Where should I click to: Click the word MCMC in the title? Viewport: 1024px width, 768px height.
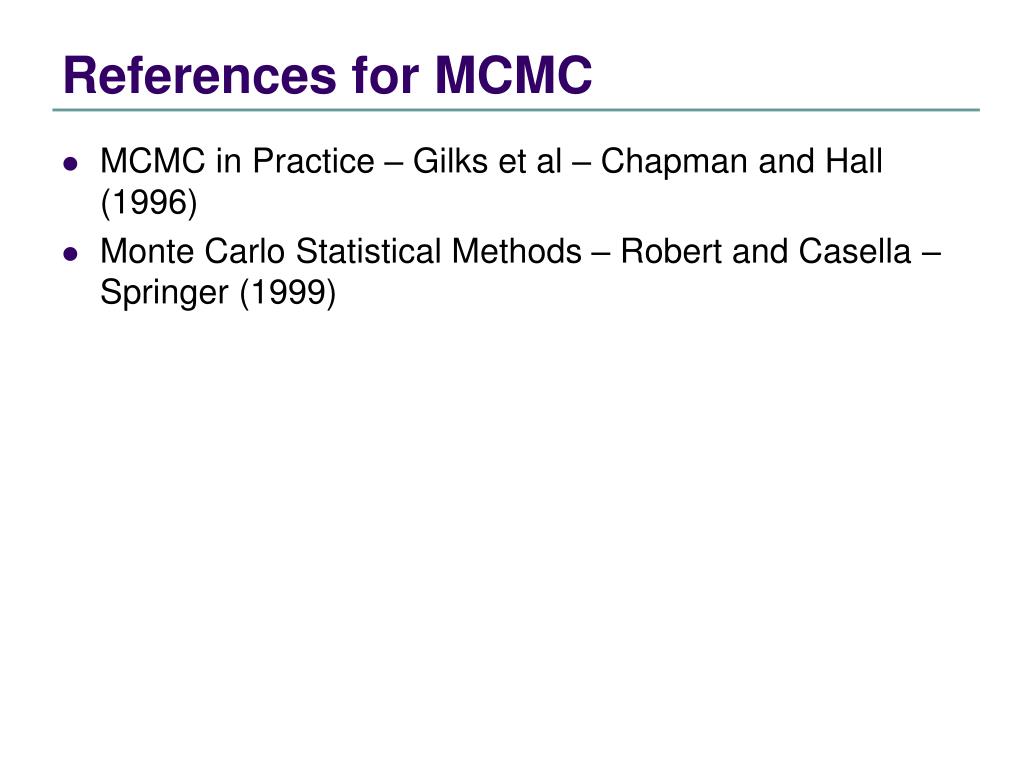[513, 75]
